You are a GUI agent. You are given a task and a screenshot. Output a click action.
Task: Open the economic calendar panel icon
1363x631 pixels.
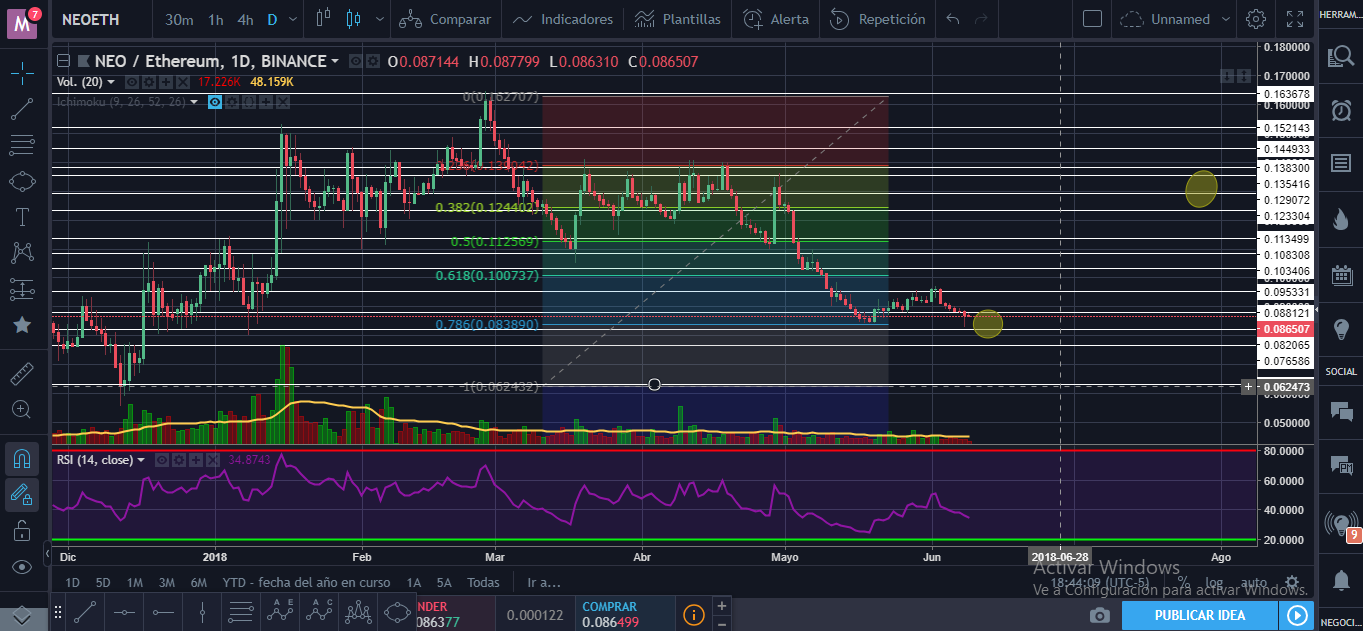1341,276
